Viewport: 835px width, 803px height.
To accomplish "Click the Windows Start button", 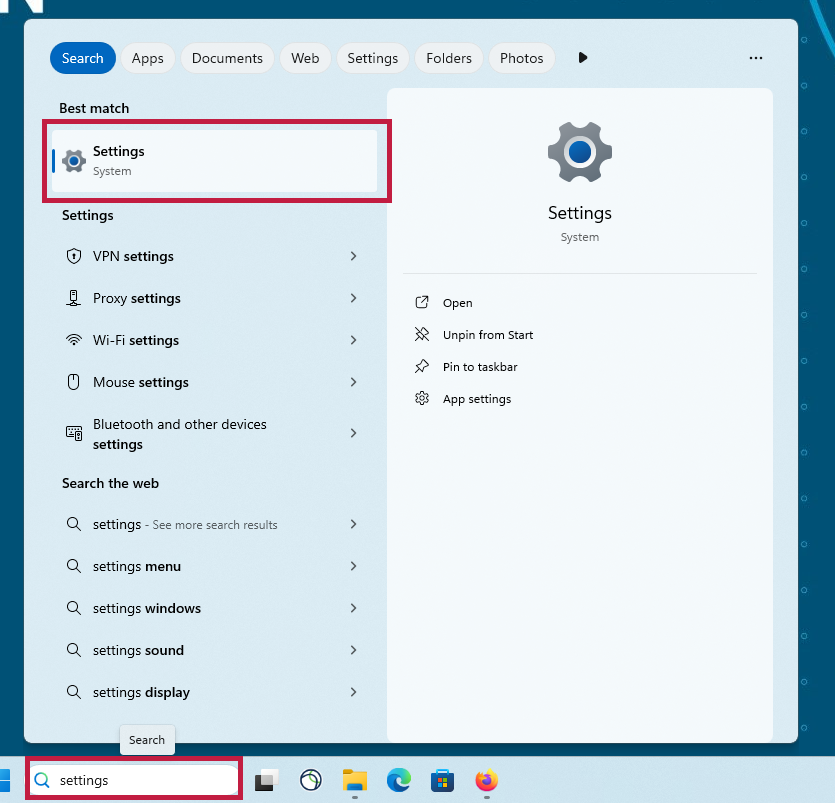I will tap(4, 781).
